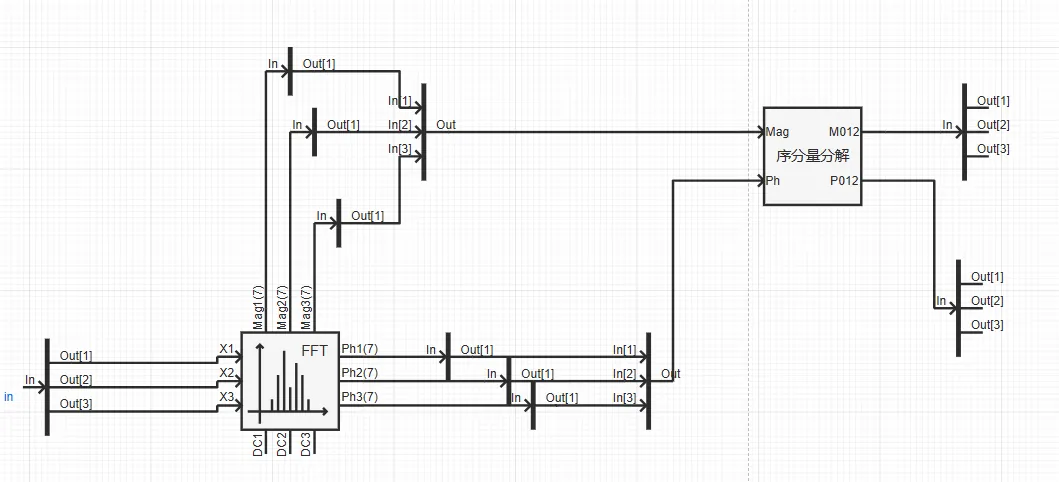
Task: Click the DC2 port label below FFT
Action: [283, 444]
